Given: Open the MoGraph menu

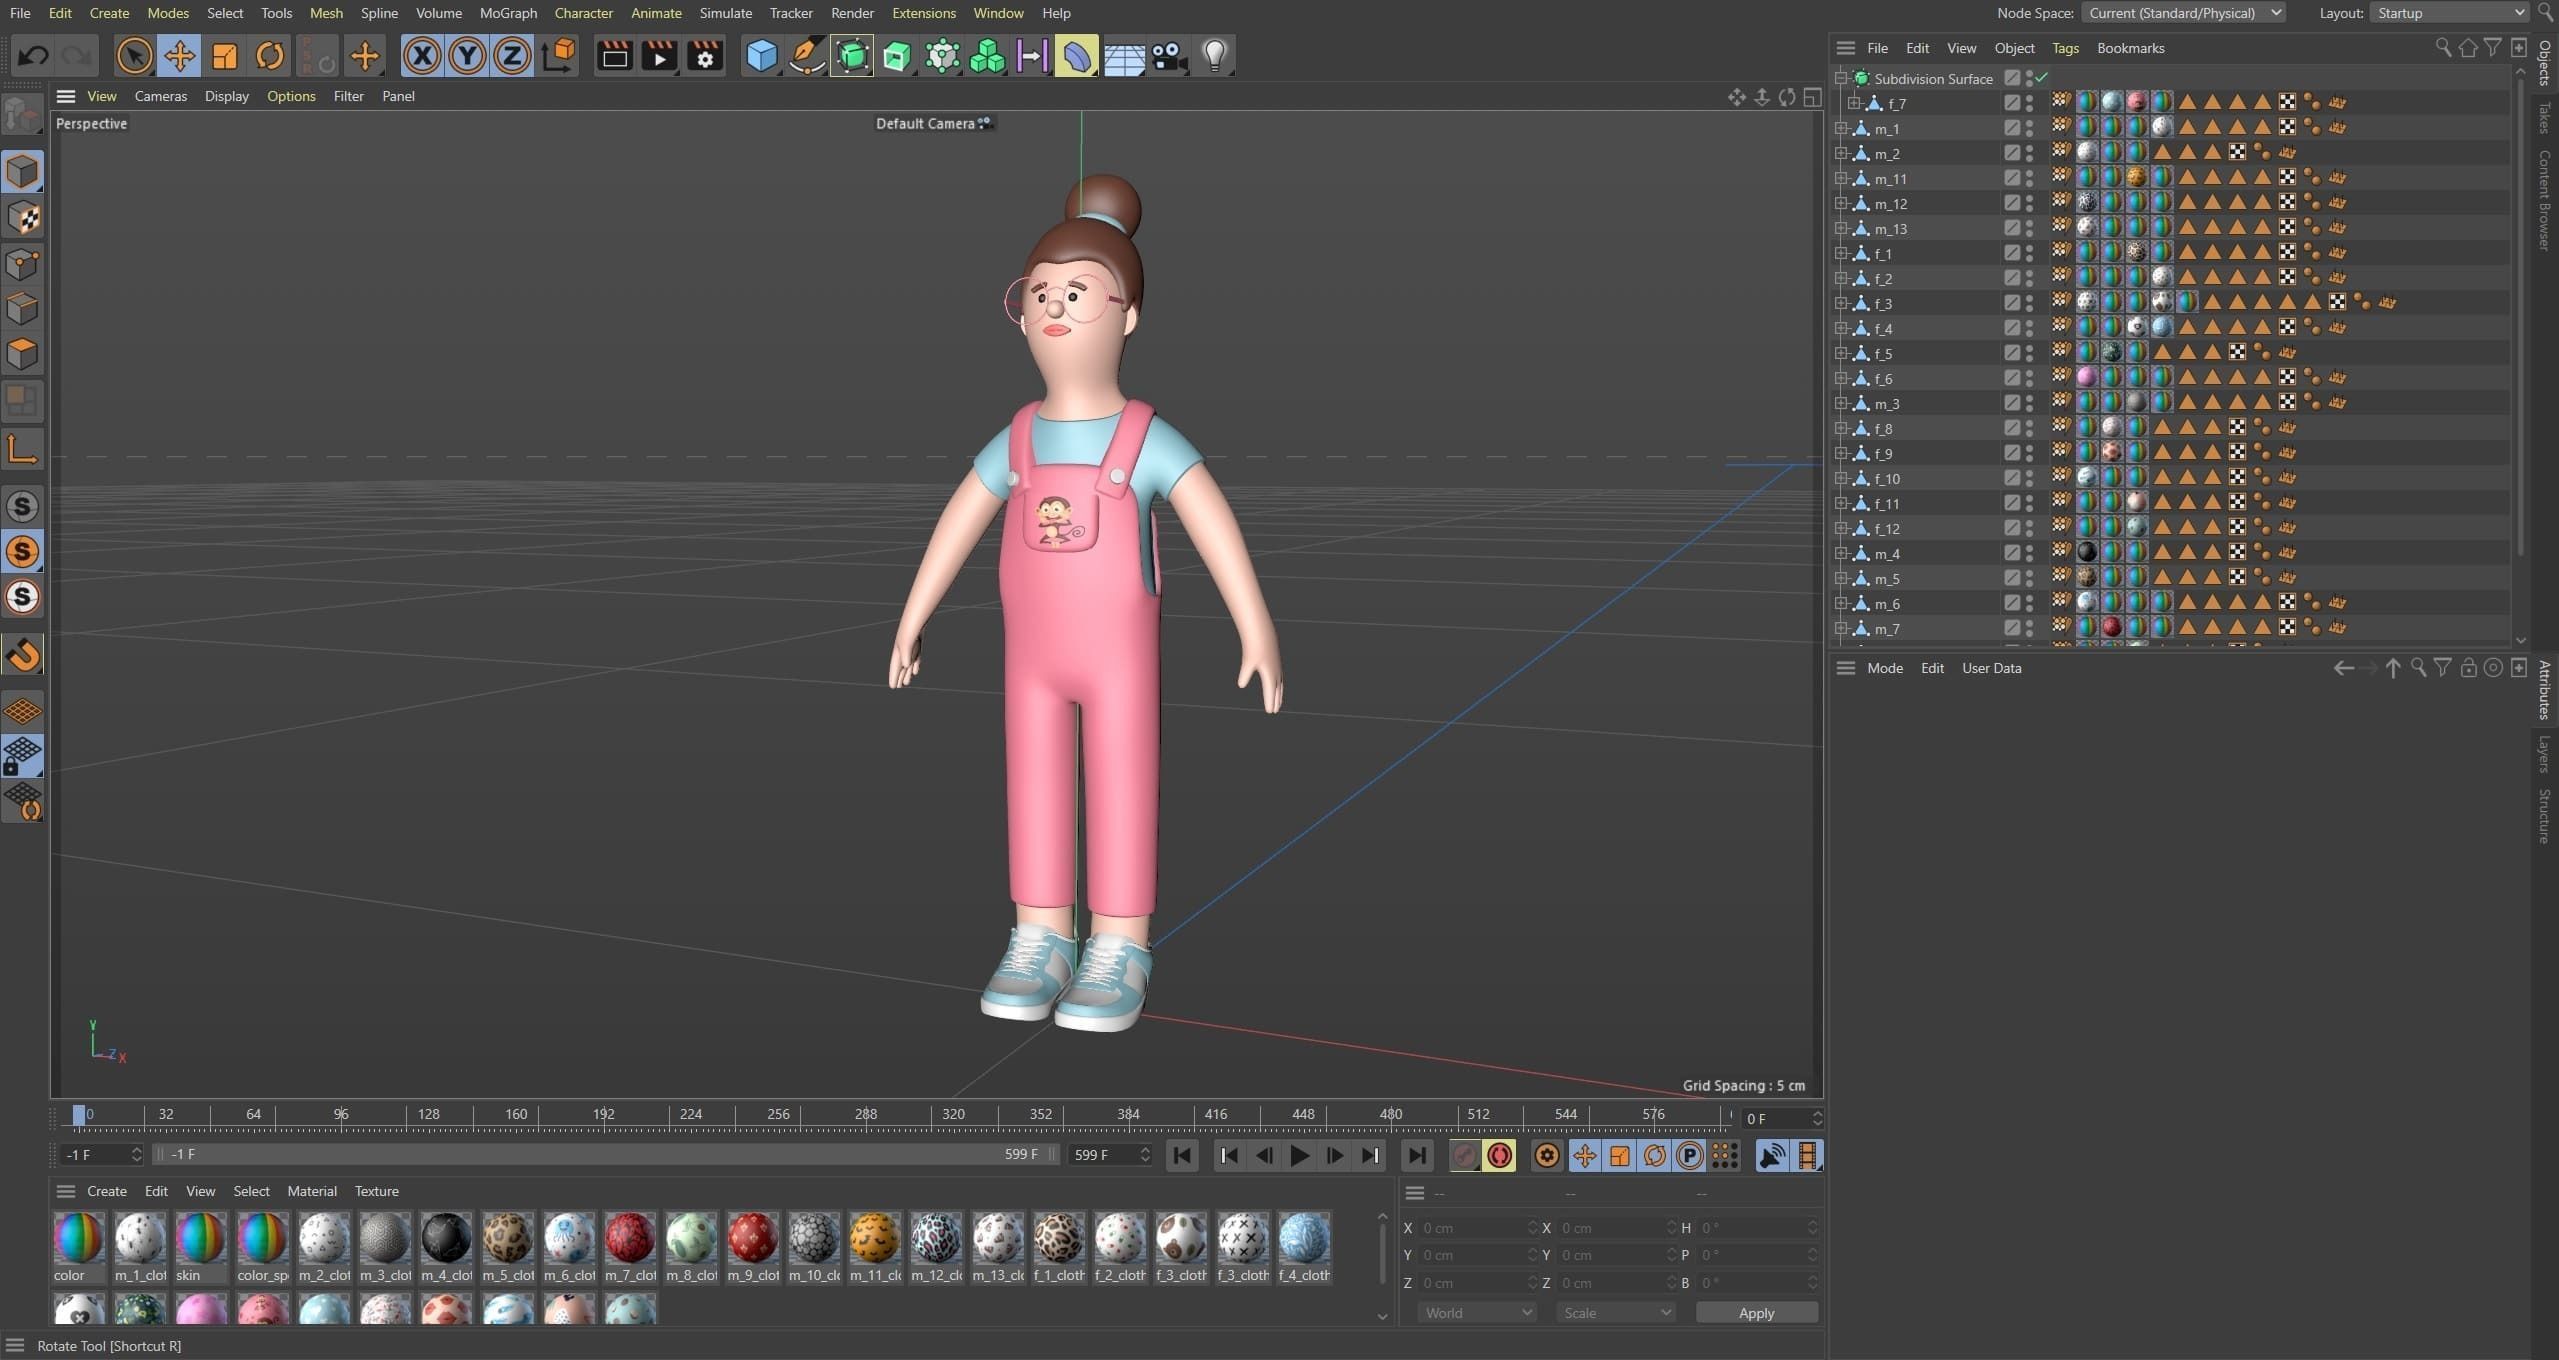Looking at the screenshot, I should [508, 13].
